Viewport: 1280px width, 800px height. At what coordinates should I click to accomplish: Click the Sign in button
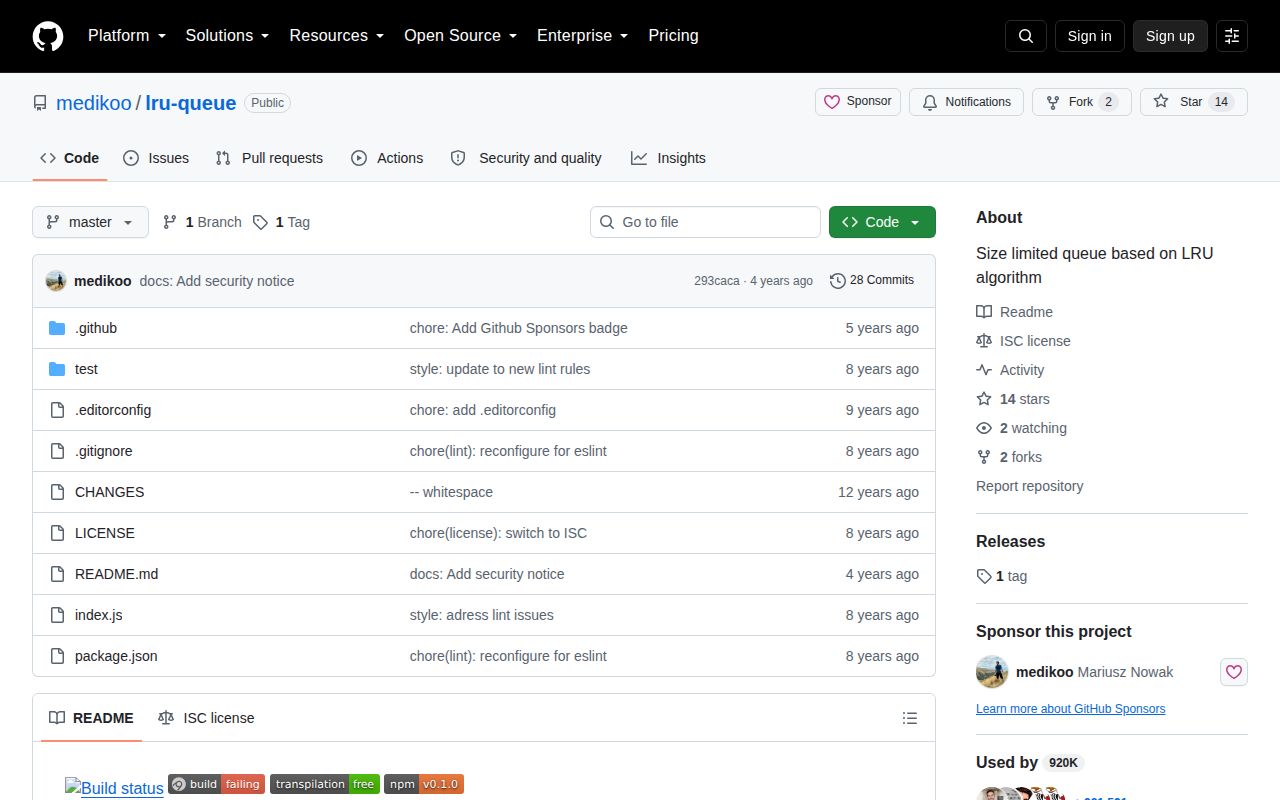(x=1089, y=36)
